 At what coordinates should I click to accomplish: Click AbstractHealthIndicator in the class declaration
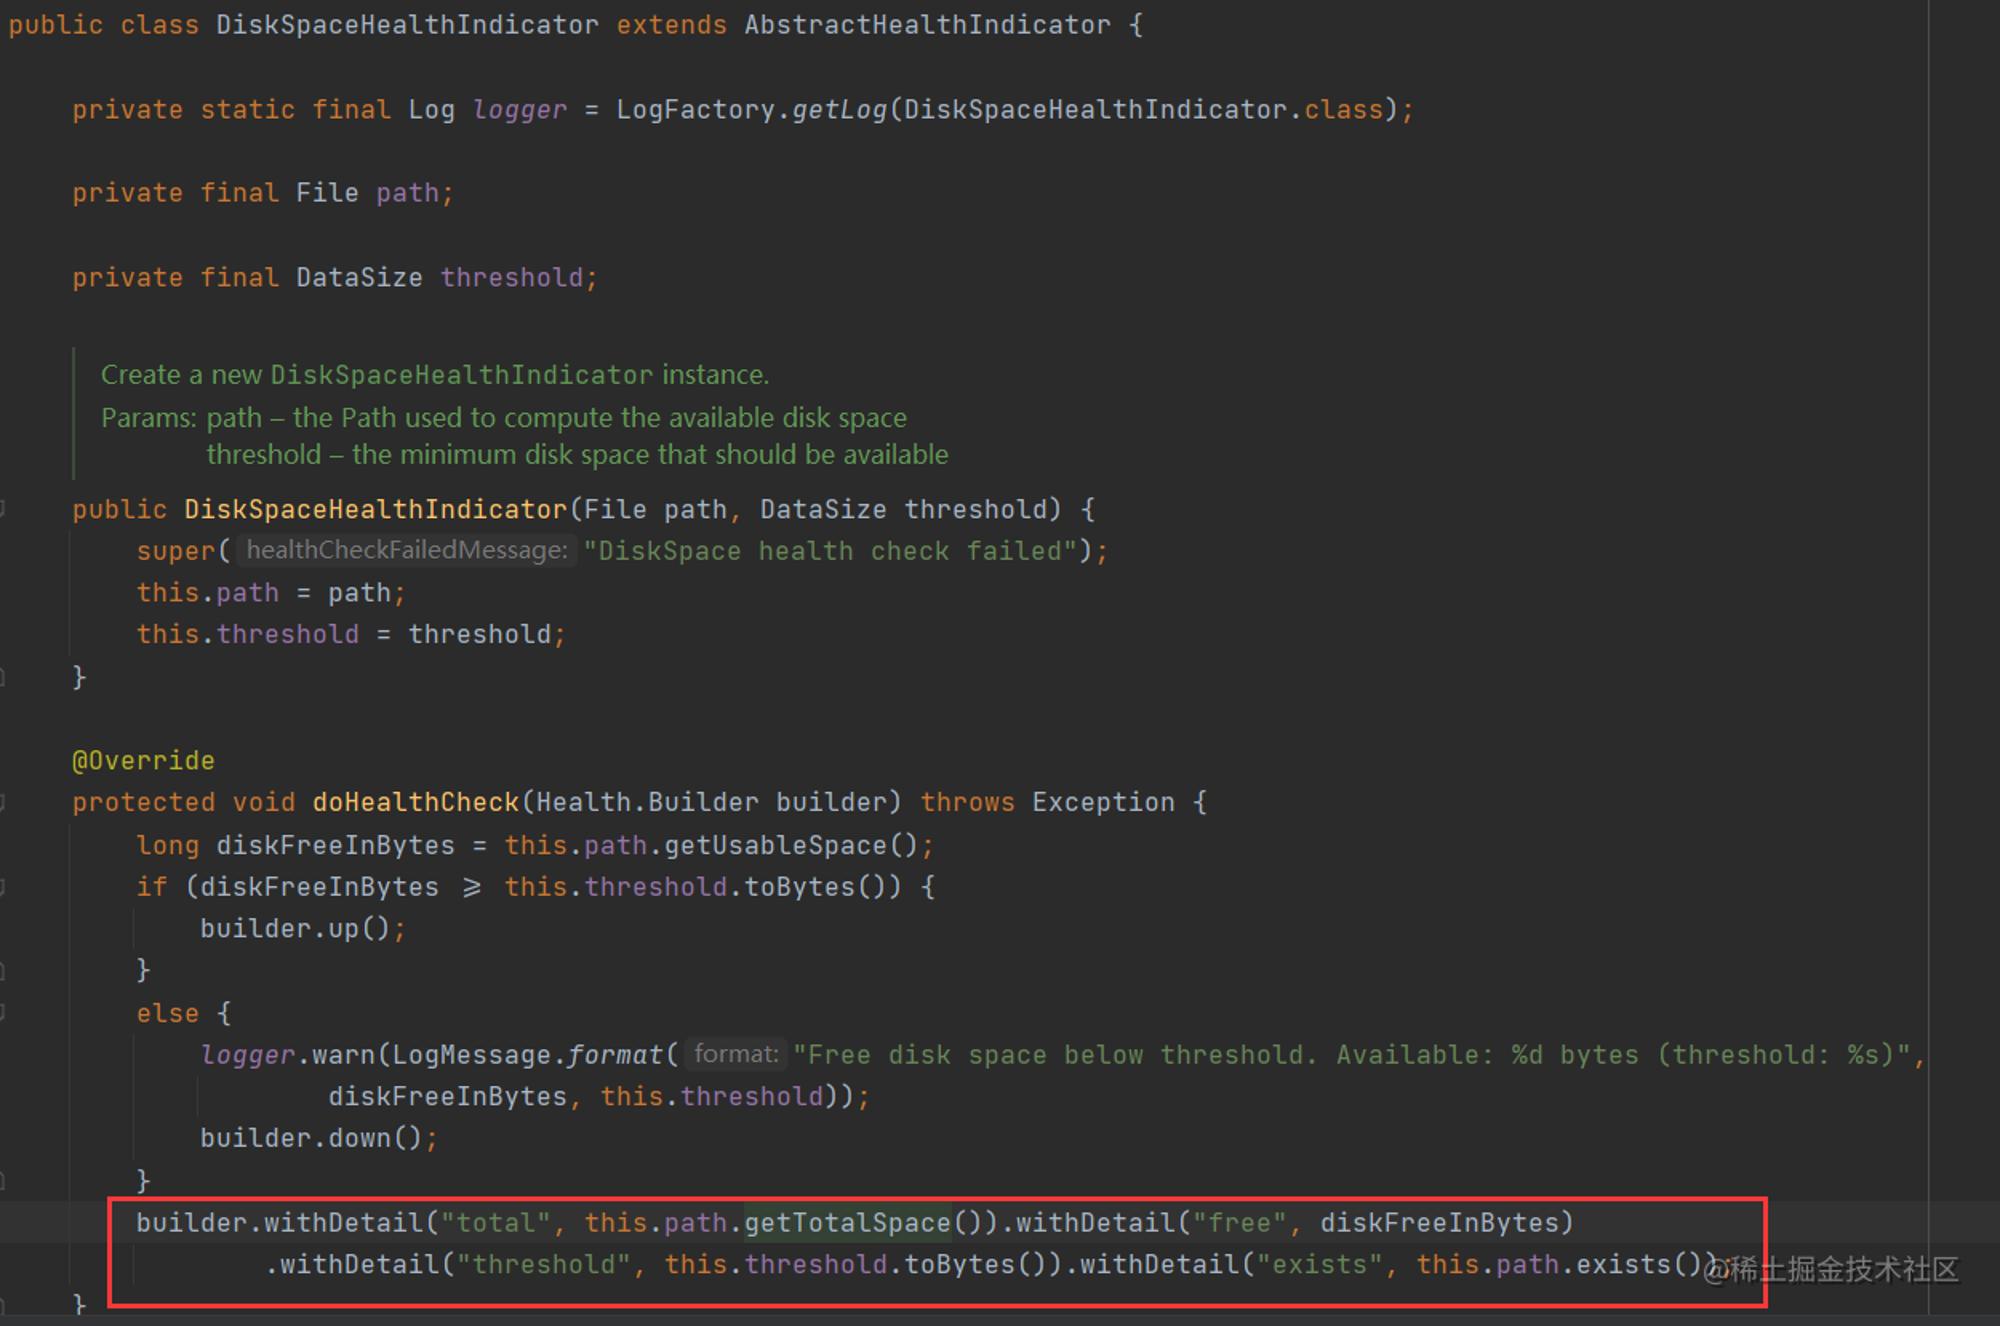927,25
